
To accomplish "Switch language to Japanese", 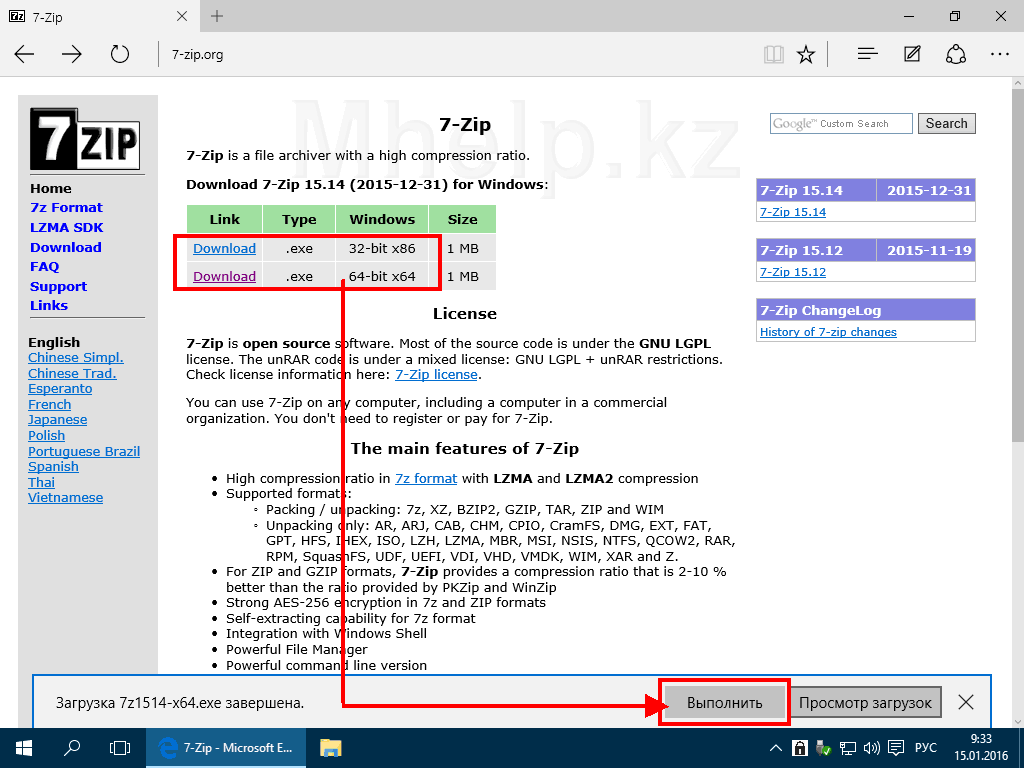I will pyautogui.click(x=57, y=420).
